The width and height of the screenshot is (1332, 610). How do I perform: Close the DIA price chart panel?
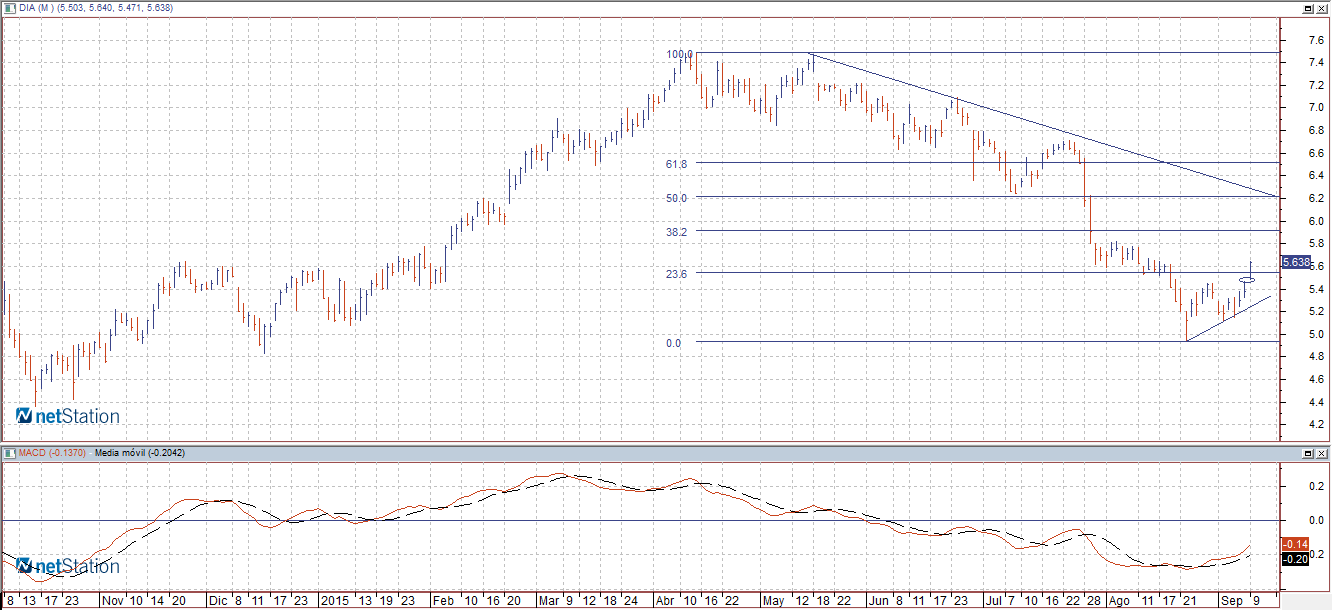pos(1320,7)
